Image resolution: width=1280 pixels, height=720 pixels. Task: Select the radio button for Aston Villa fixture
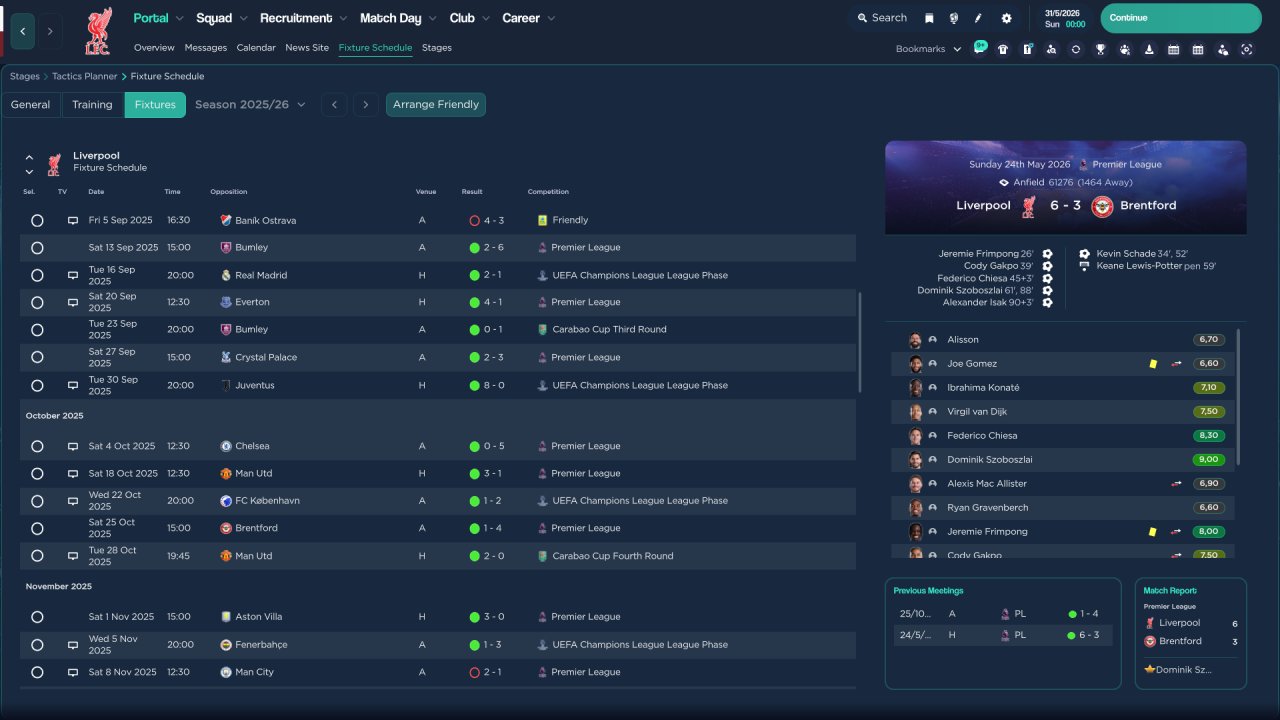37,617
